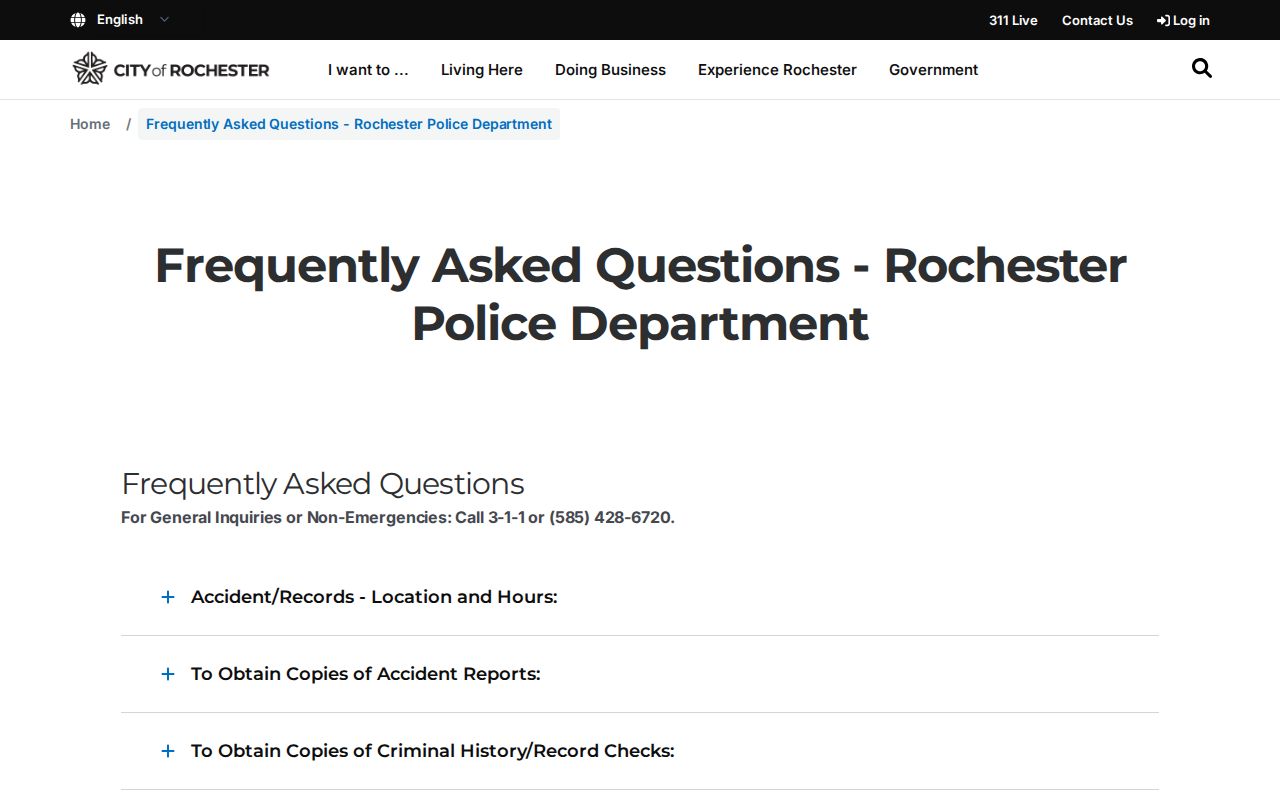Image resolution: width=1280 pixels, height=800 pixels.
Task: Click the globe language icon
Action: (78, 20)
